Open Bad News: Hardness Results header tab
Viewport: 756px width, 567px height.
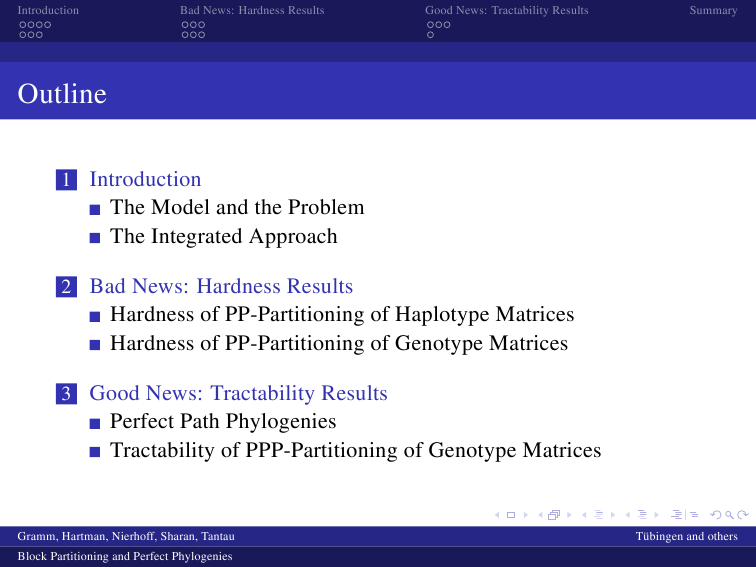point(252,10)
